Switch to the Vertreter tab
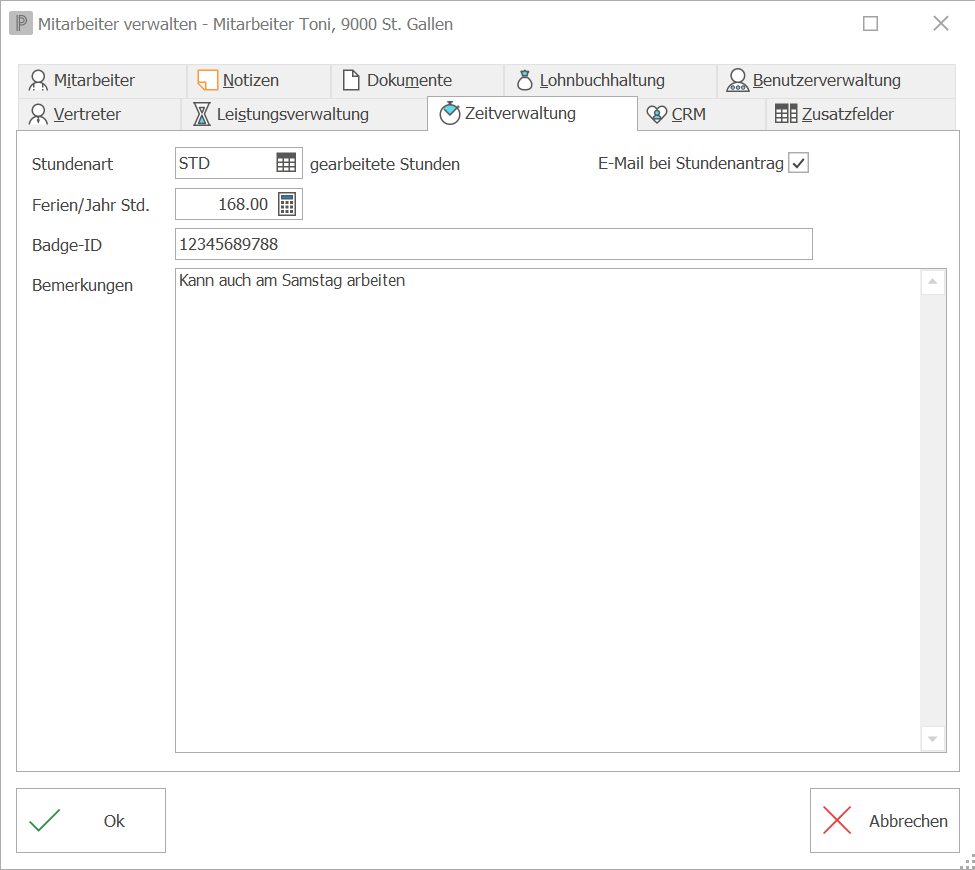The width and height of the screenshot is (975, 870). point(98,114)
